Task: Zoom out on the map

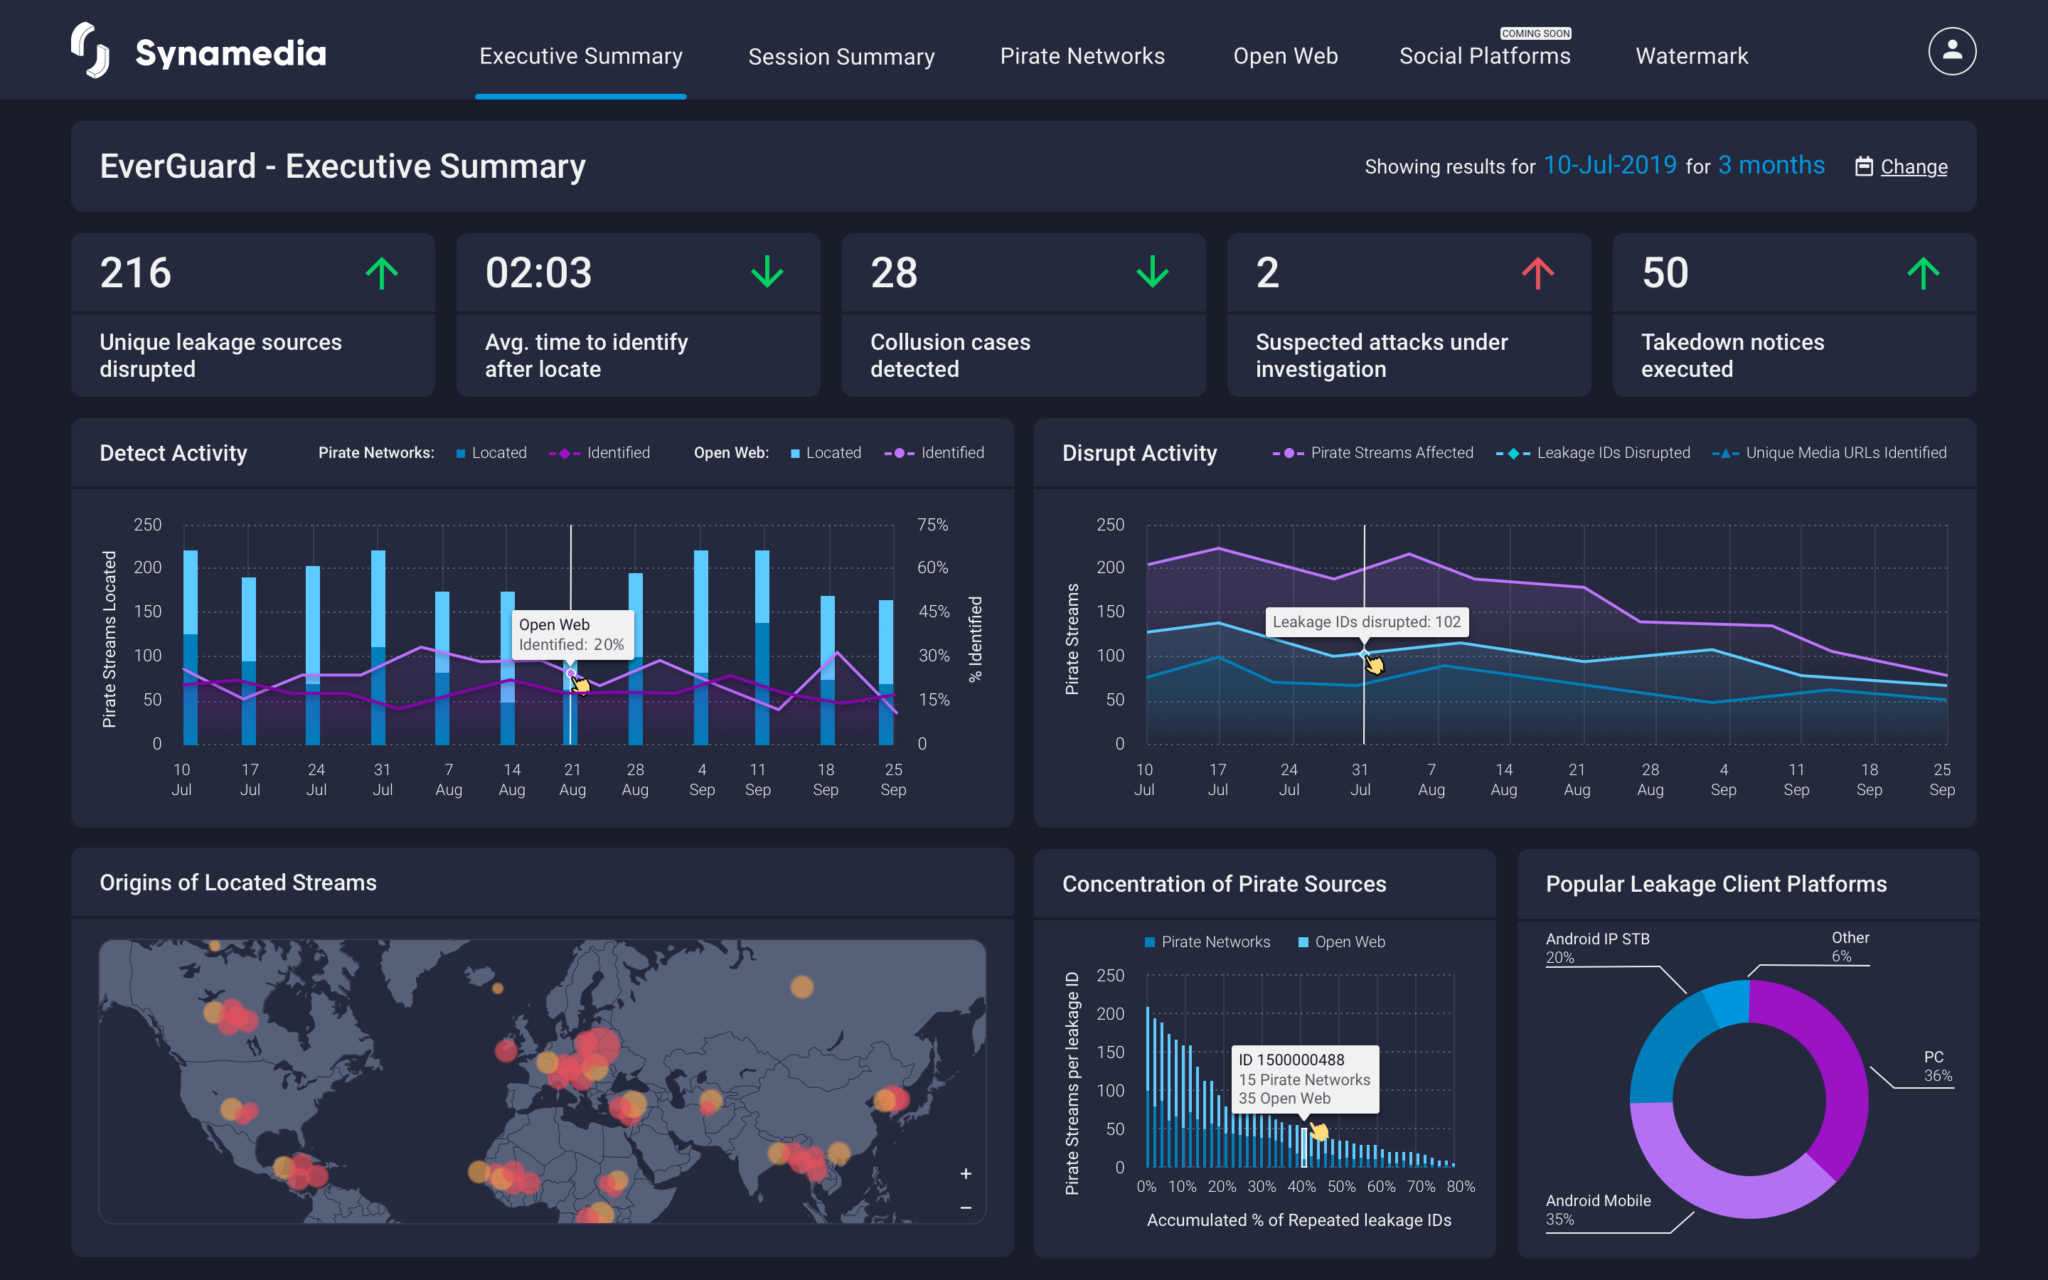Action: [965, 1207]
